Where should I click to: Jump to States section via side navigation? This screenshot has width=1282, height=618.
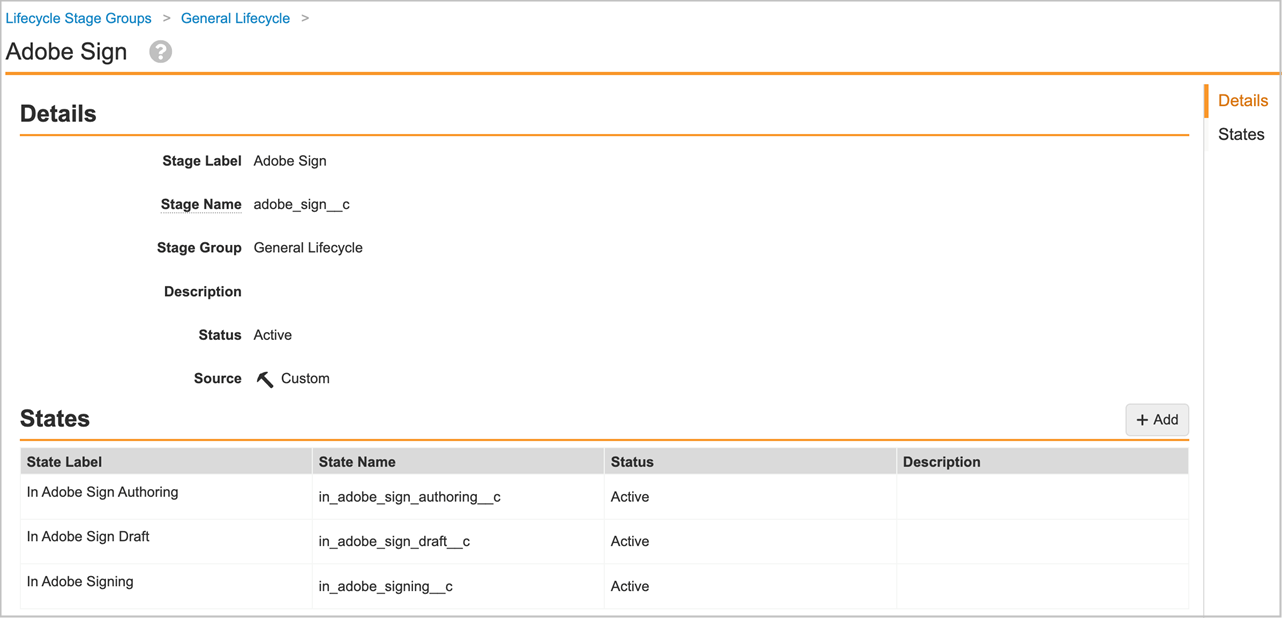pos(1241,134)
